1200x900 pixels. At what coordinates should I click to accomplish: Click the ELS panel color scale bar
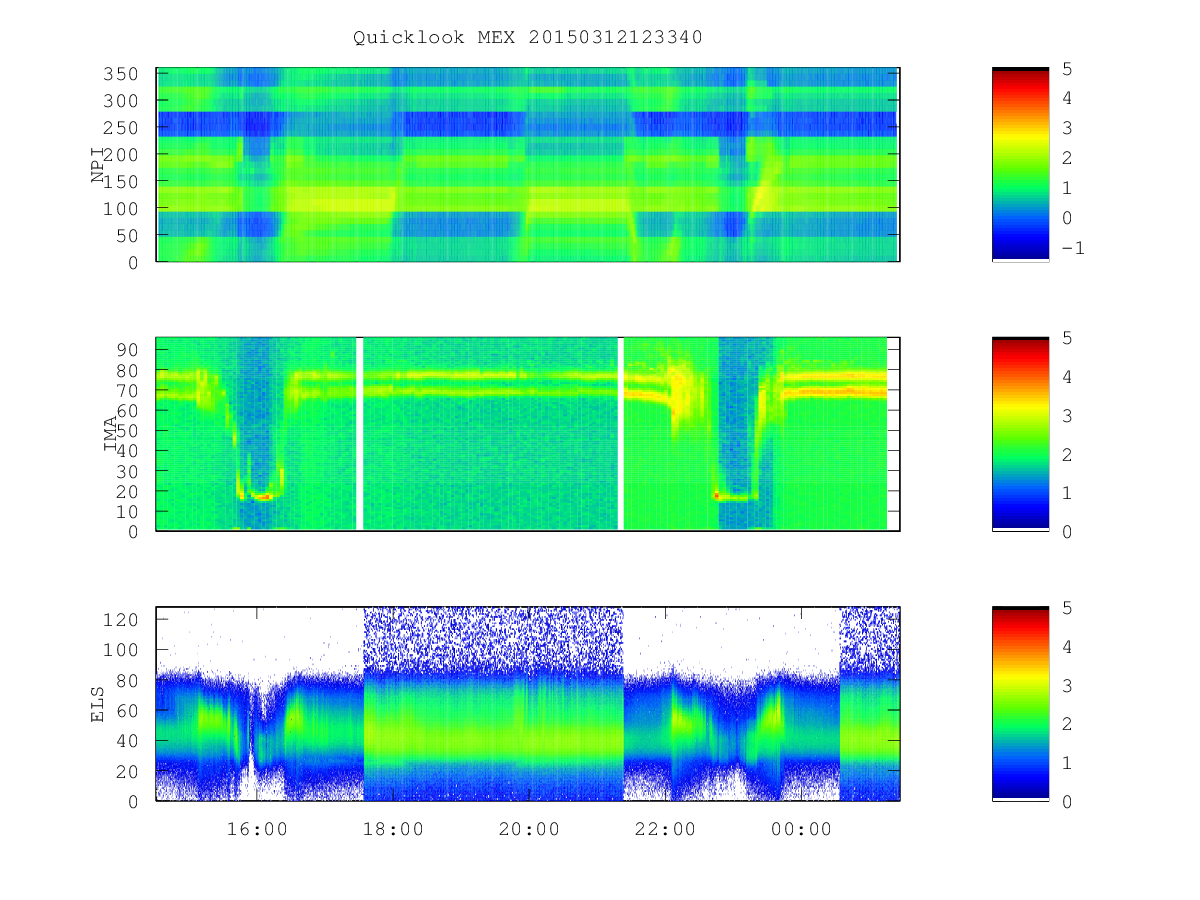tap(1020, 703)
